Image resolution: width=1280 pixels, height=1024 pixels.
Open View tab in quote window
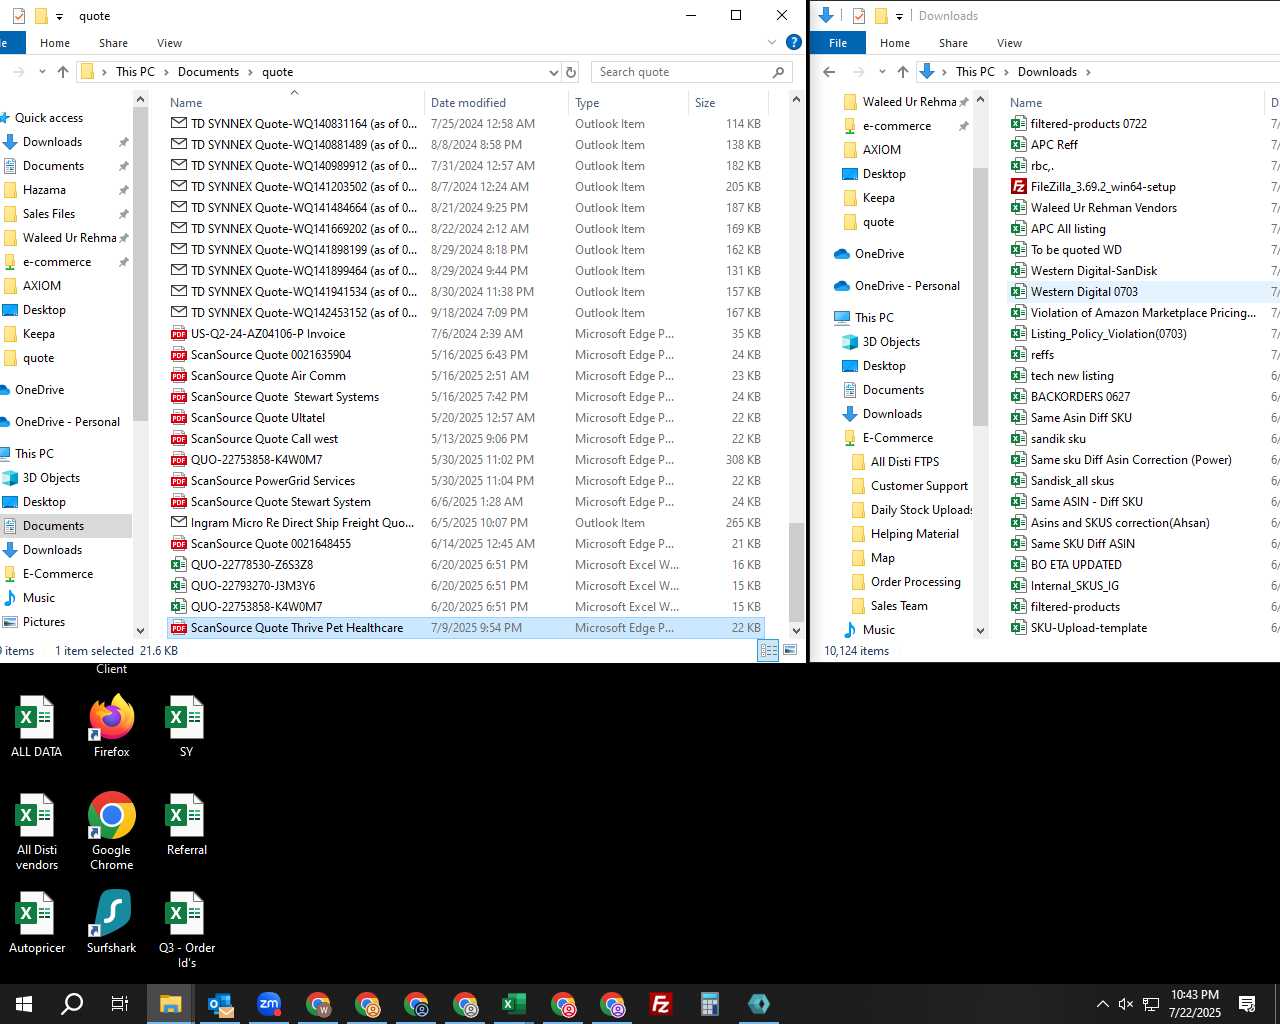[169, 43]
